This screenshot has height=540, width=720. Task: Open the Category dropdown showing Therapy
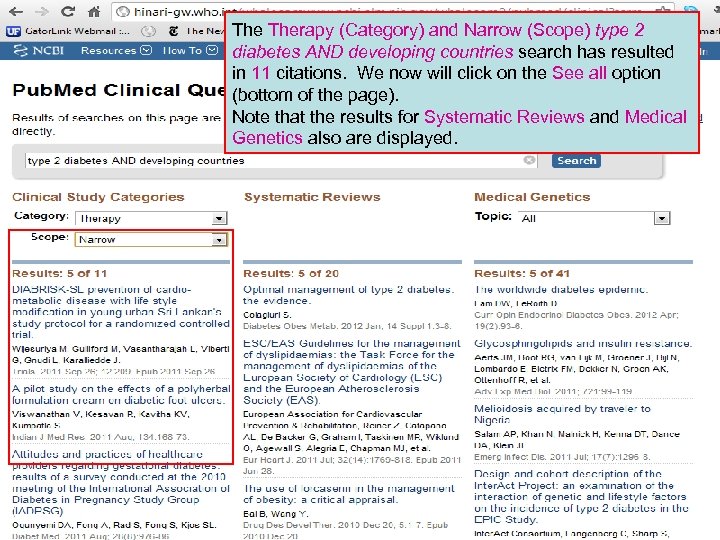click(151, 218)
